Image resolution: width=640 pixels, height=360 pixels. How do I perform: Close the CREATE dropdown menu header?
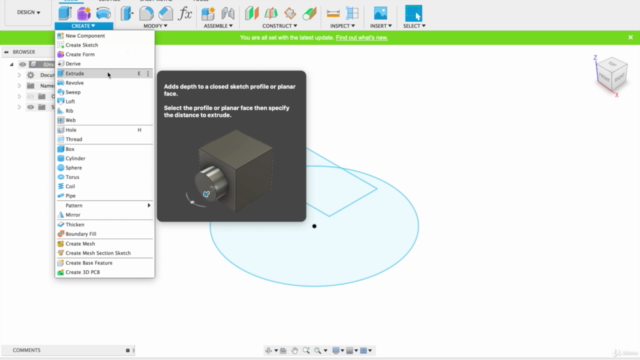point(84,26)
